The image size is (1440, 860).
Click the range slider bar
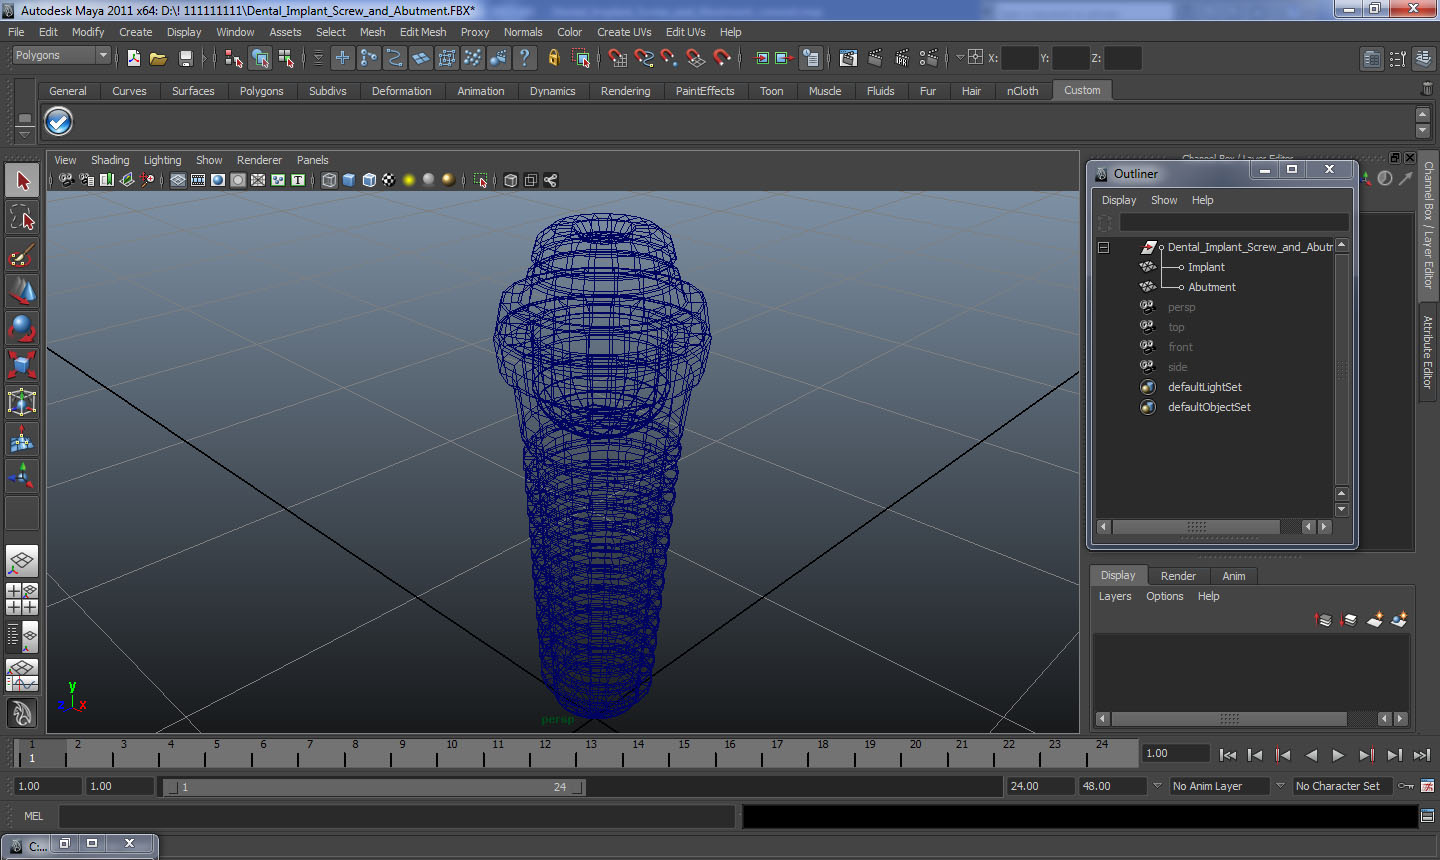click(375, 787)
